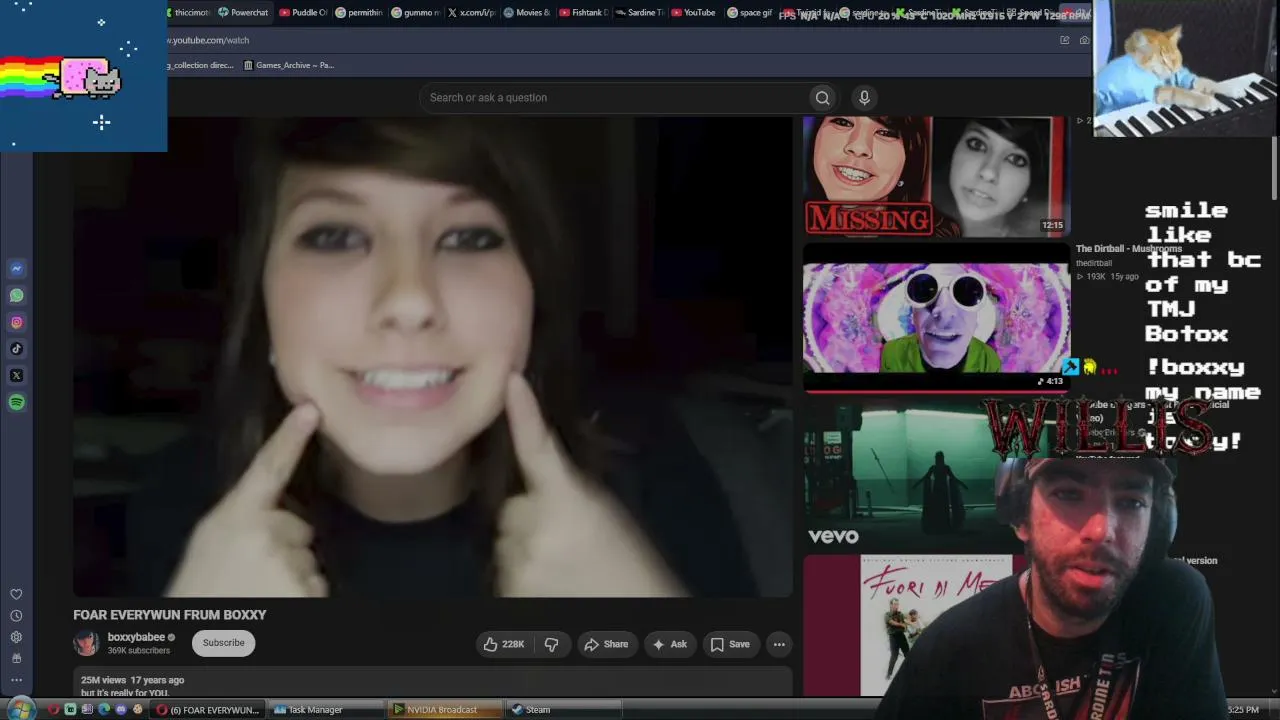Click the Ask button under the video
The width and height of the screenshot is (1280, 720).
click(670, 644)
